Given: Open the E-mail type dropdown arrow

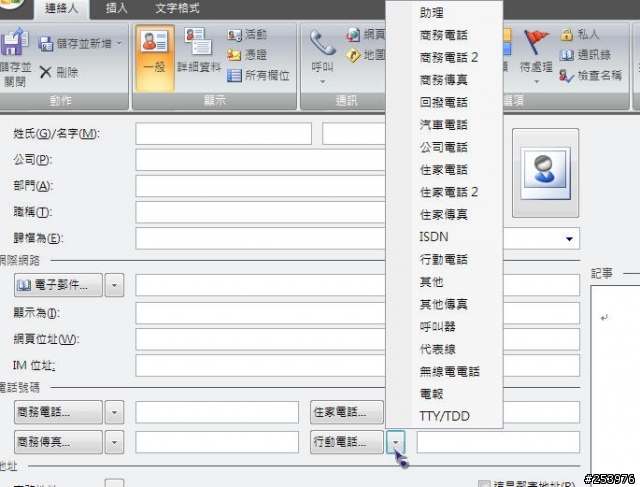Looking at the screenshot, I should pyautogui.click(x=114, y=285).
